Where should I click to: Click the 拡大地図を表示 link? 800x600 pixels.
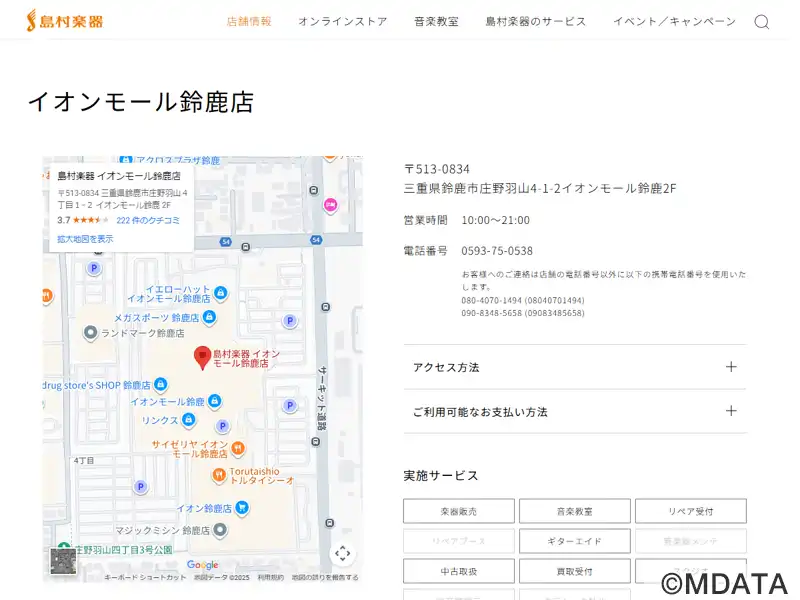coord(85,239)
